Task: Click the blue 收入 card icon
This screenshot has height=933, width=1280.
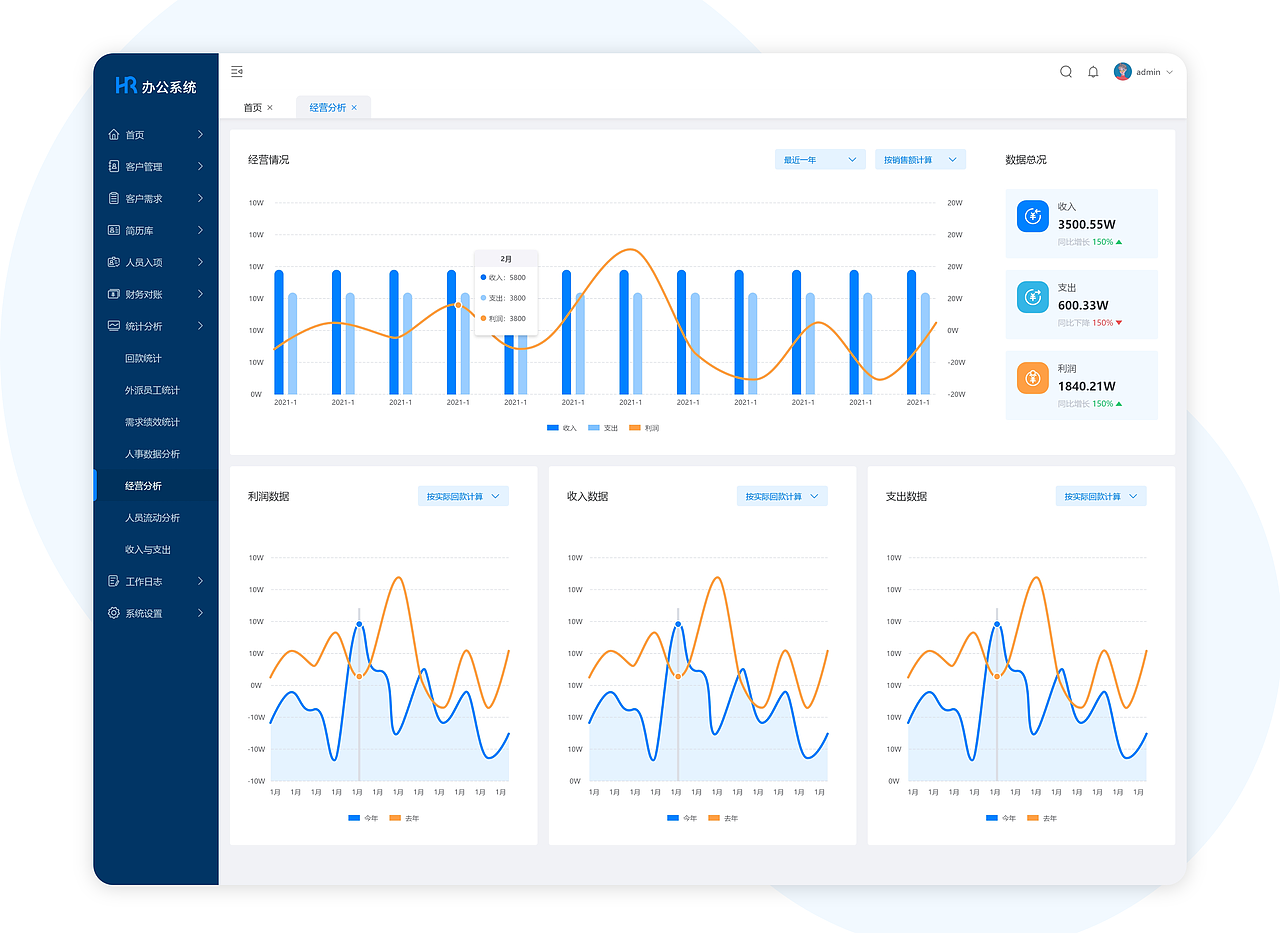Action: pyautogui.click(x=1033, y=216)
